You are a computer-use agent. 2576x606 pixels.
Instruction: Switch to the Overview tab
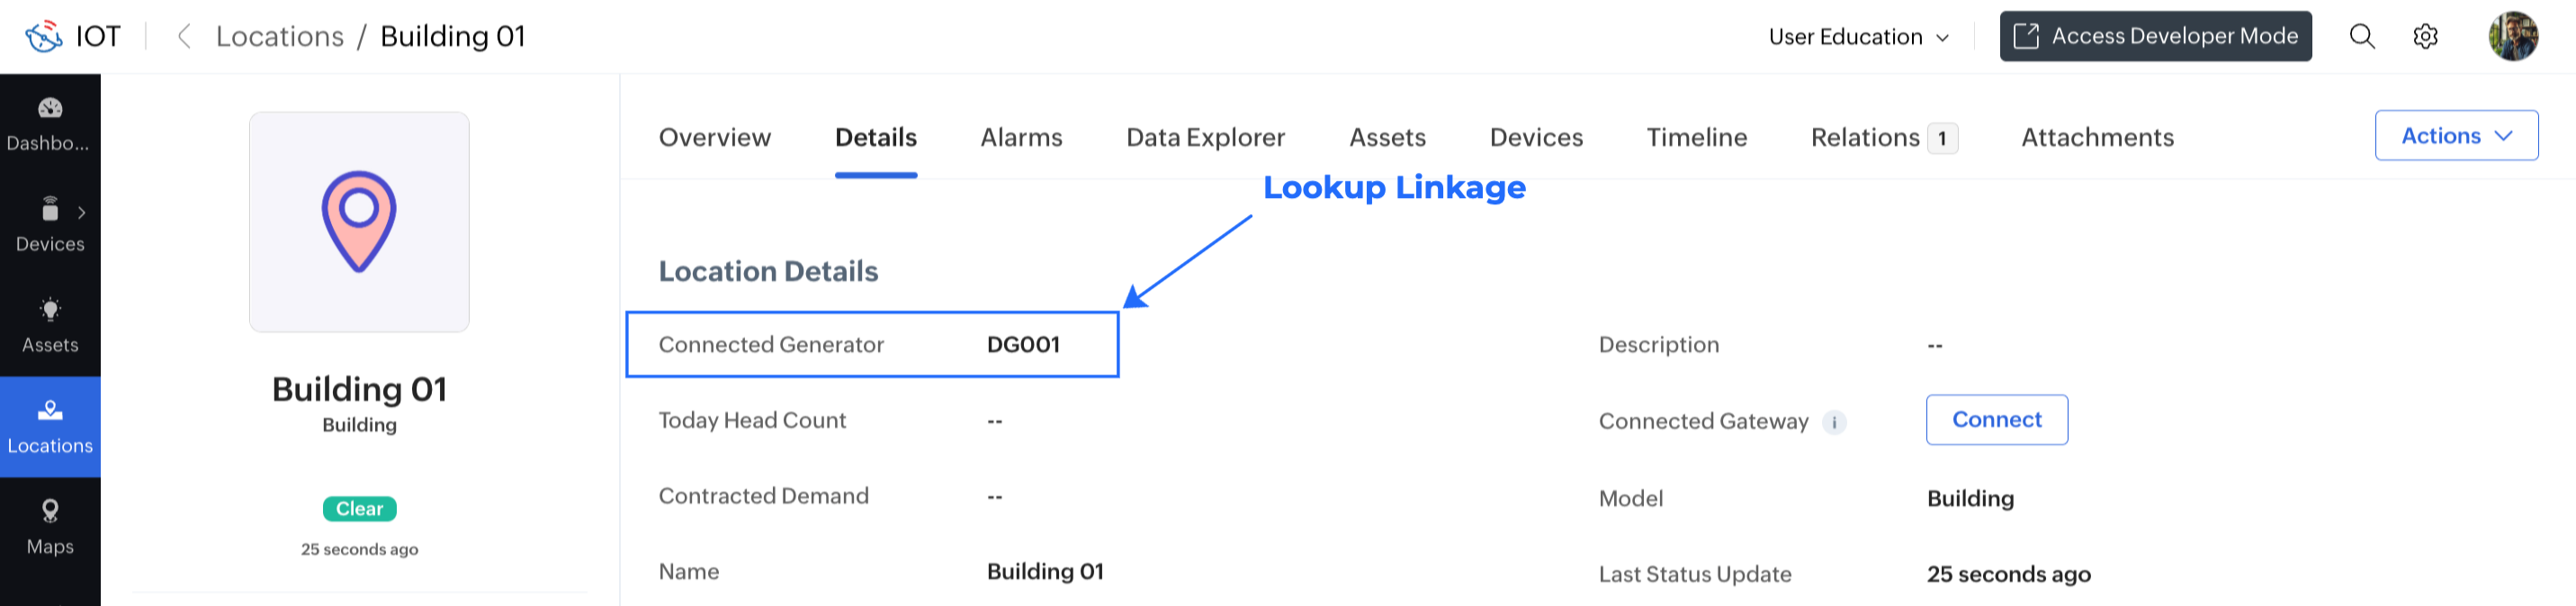tap(714, 137)
